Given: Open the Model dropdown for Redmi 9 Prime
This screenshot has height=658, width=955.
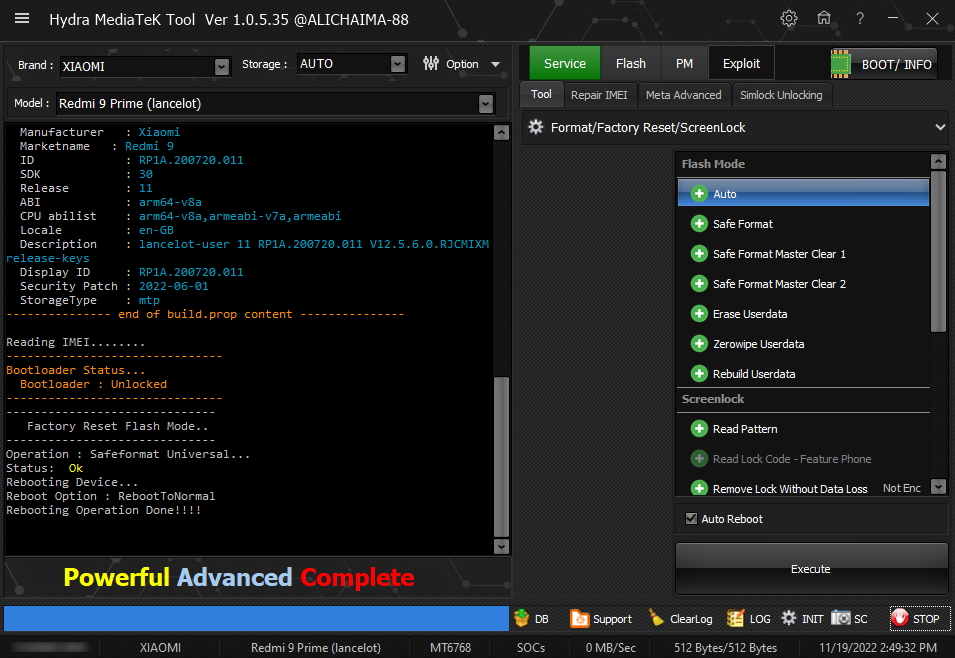Looking at the screenshot, I should (x=486, y=104).
